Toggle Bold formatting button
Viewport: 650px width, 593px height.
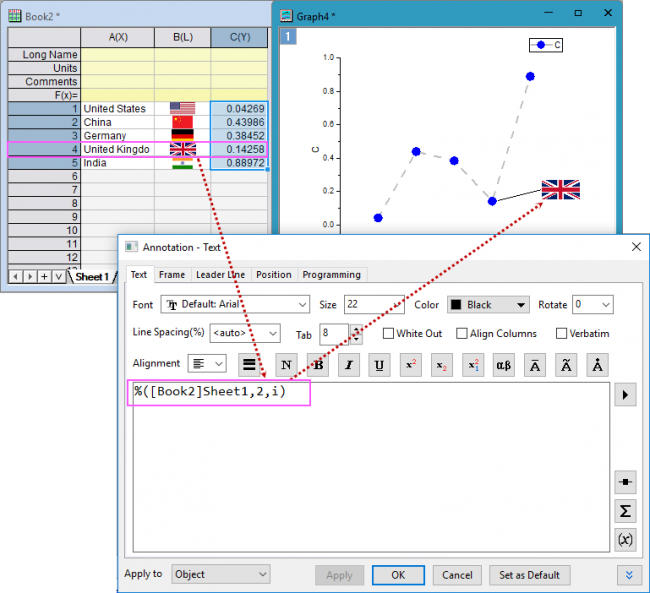[x=318, y=365]
